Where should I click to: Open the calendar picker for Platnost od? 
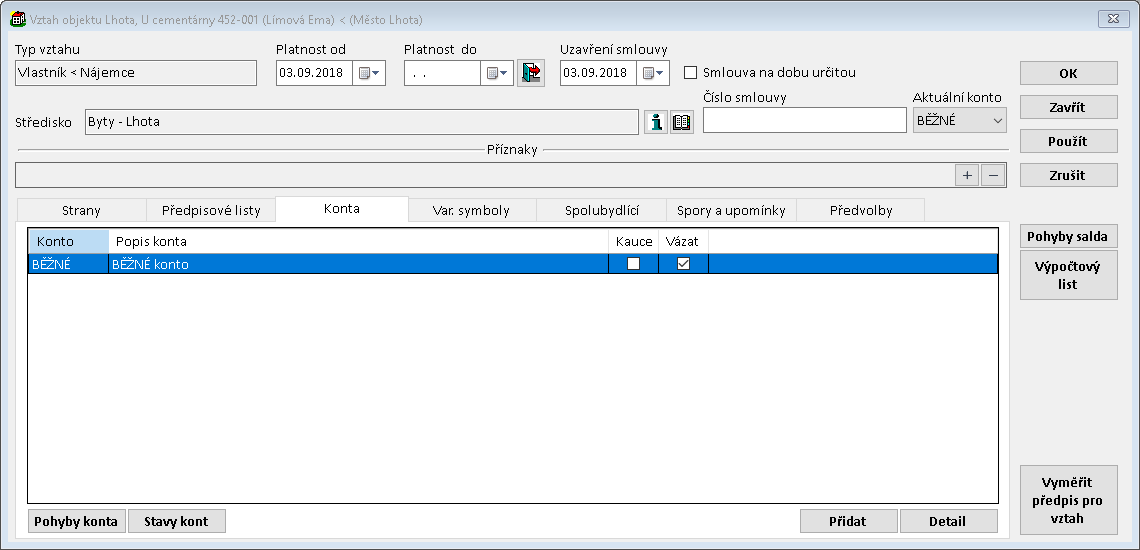(x=369, y=73)
